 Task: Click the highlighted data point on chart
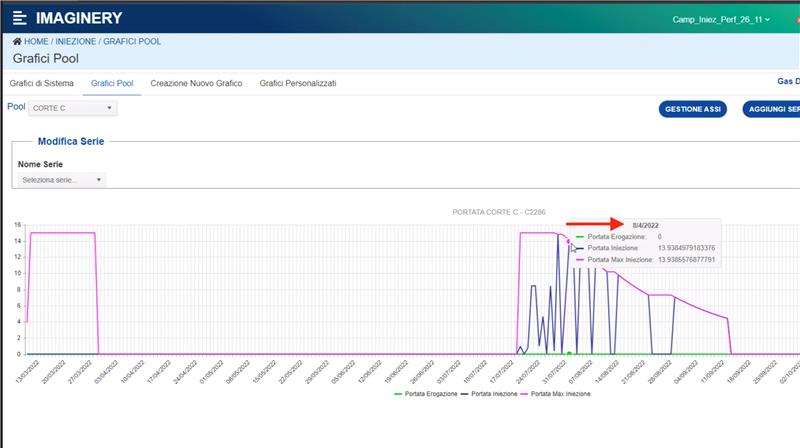click(568, 242)
